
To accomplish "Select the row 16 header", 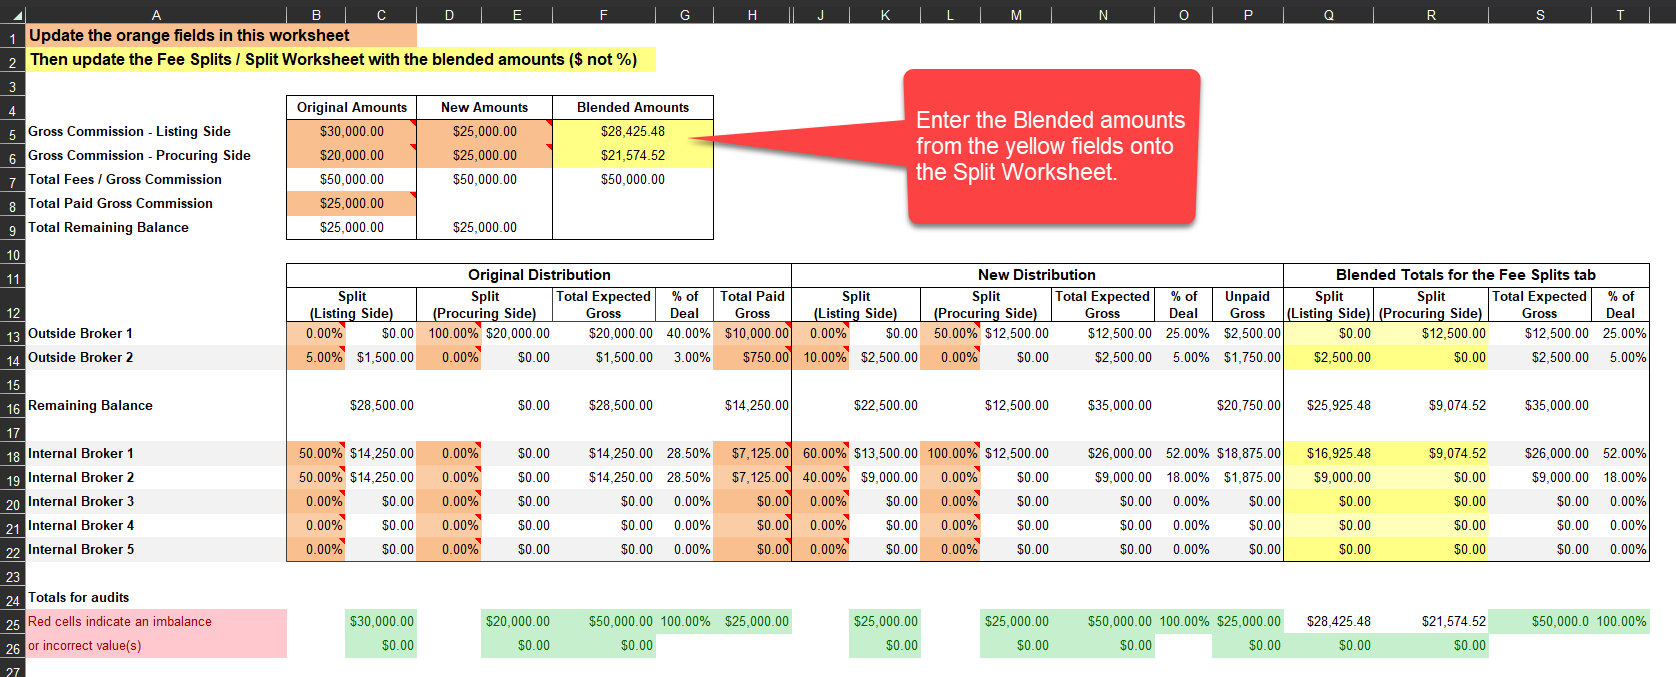I will point(13,408).
